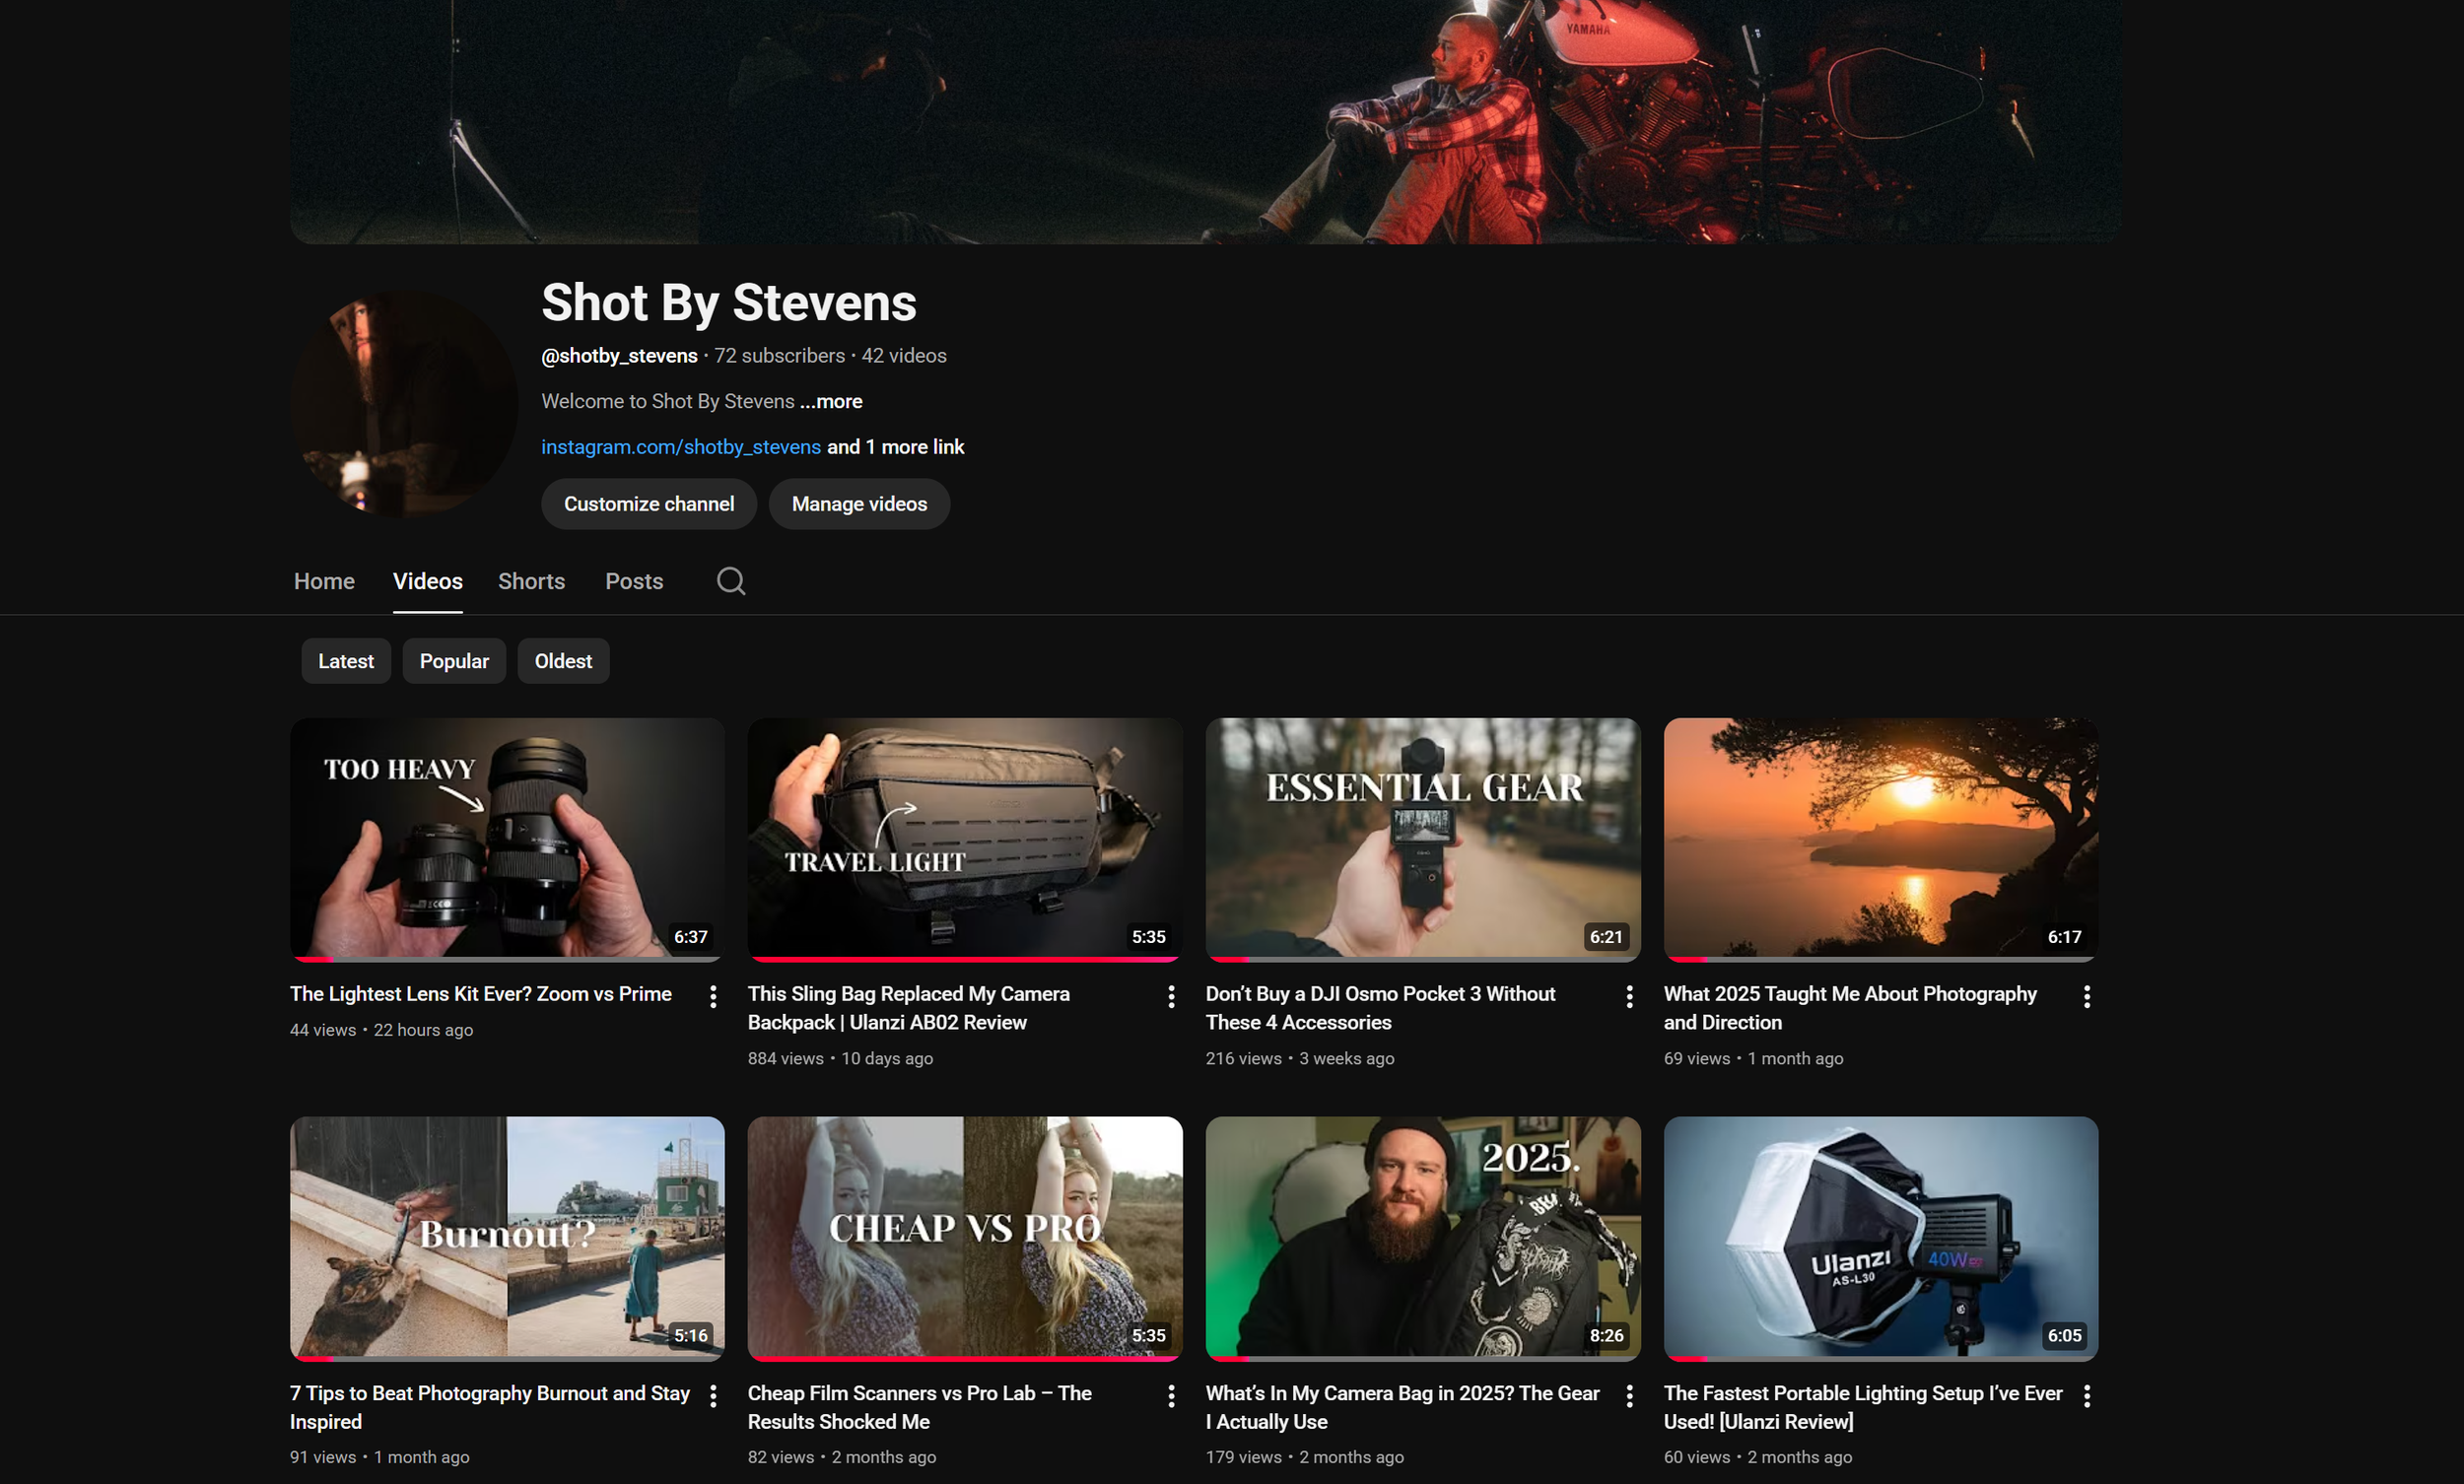Switch to the Posts tab

[634, 581]
